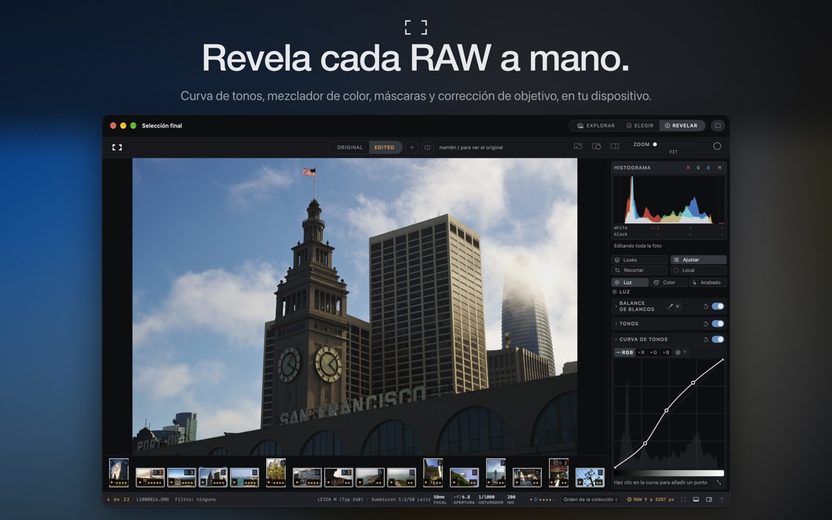The height and width of the screenshot is (520, 832).
Task: Click the panel toggle icon next to REVELAR
Action: (x=717, y=126)
